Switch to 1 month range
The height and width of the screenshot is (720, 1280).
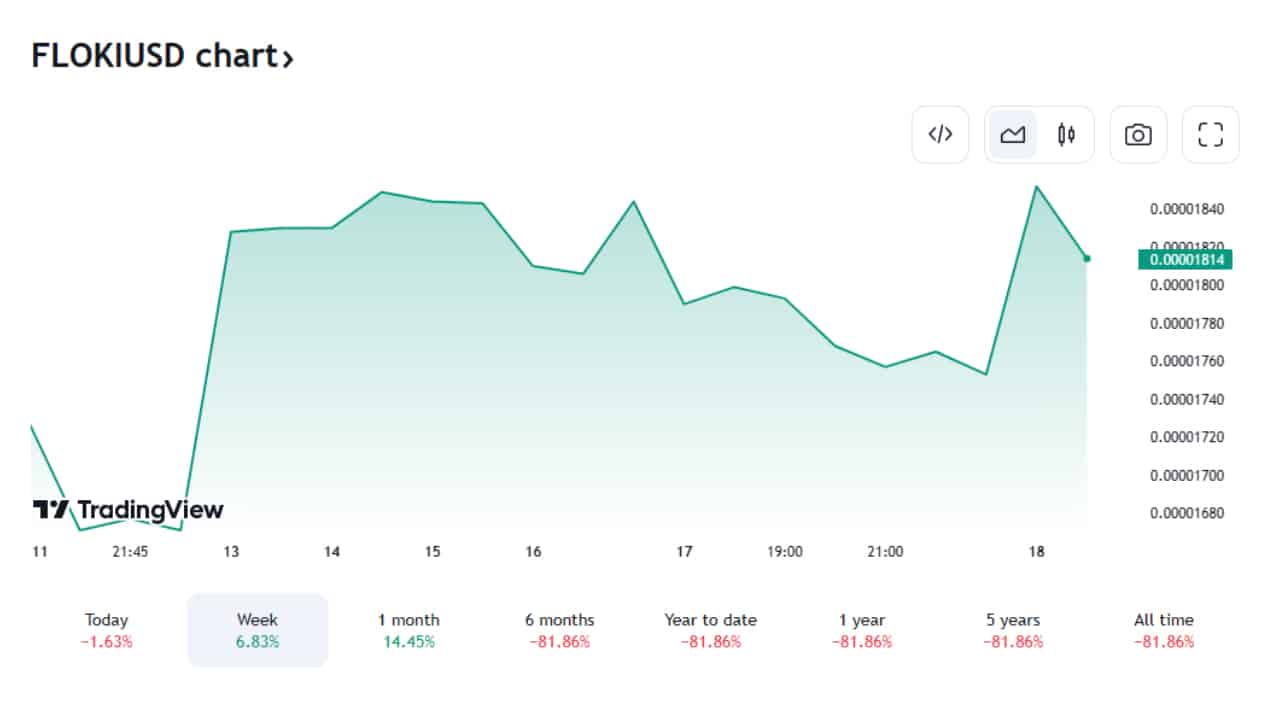coord(408,630)
